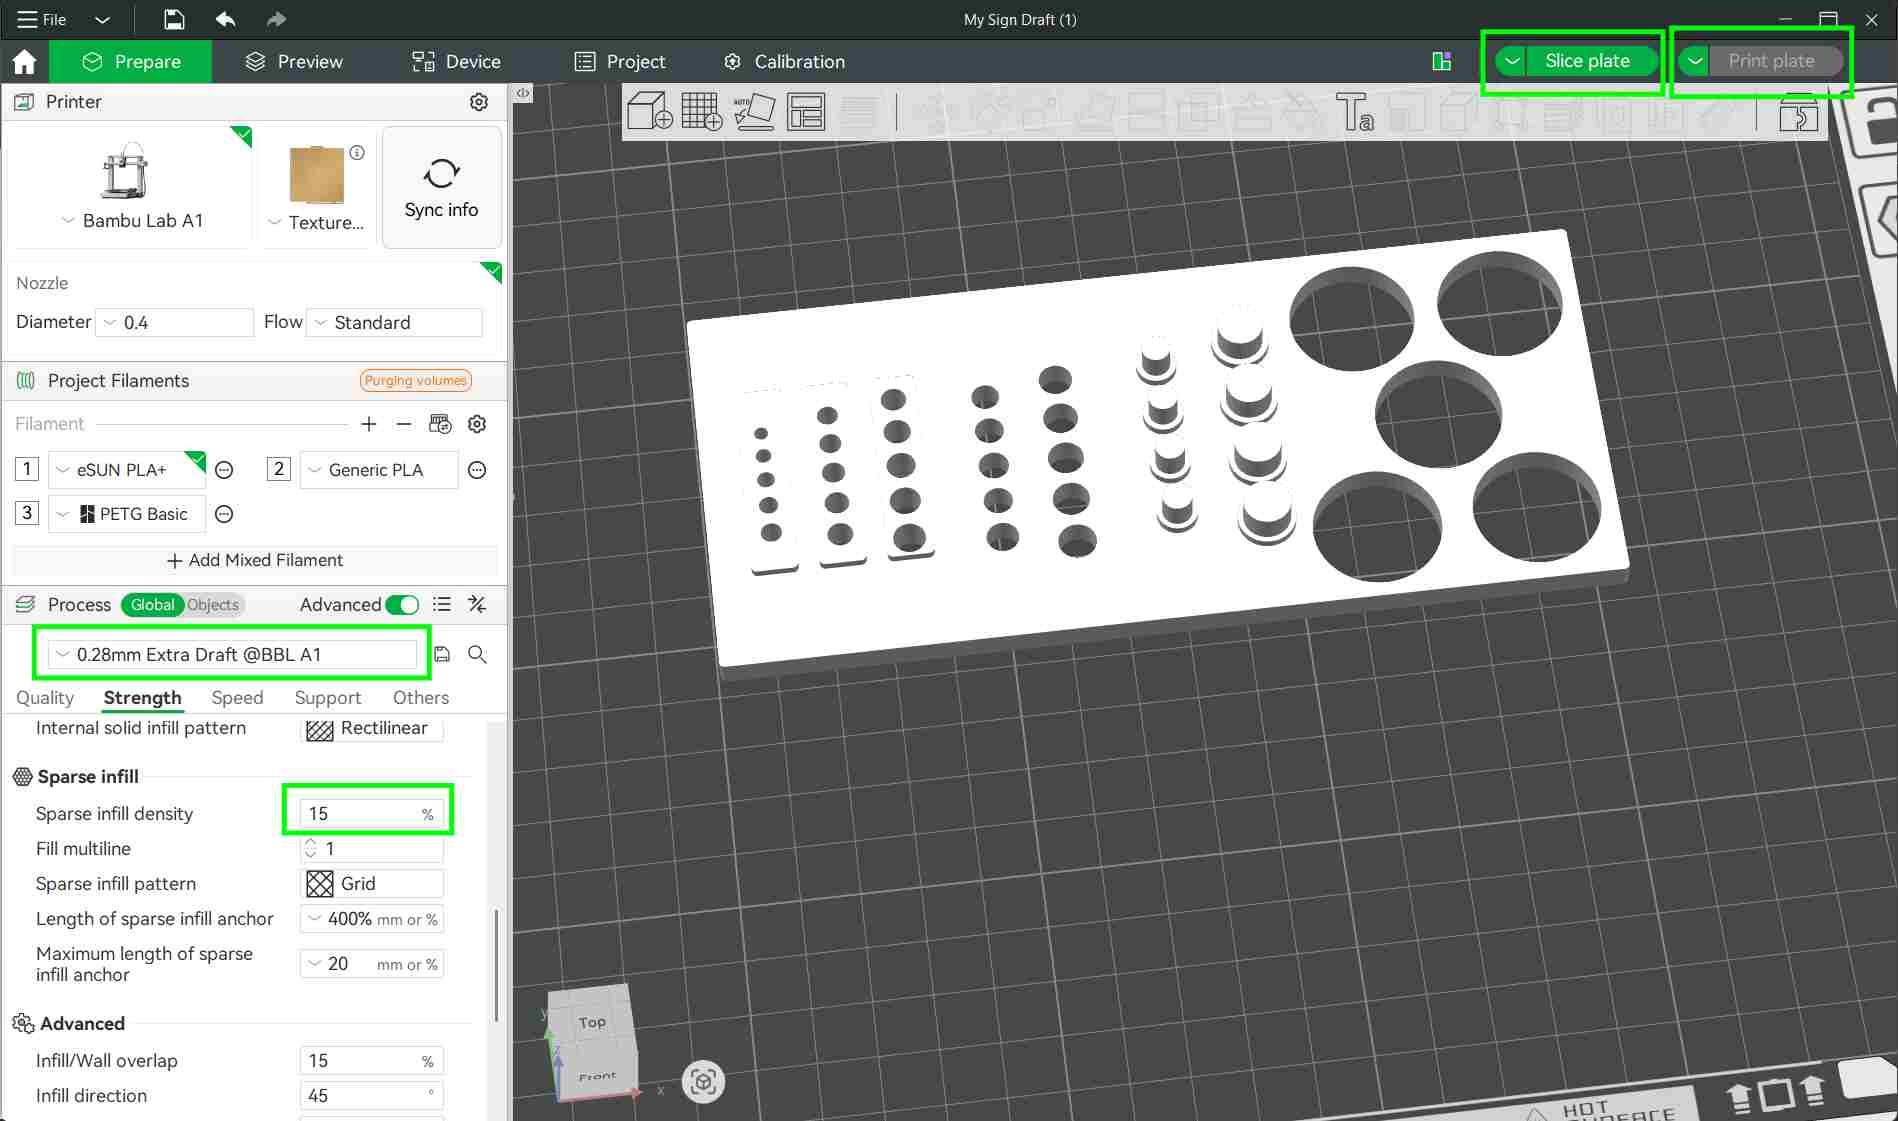Viewport: 1898px width, 1121px height.
Task: Redo the last undone action
Action: 276,19
